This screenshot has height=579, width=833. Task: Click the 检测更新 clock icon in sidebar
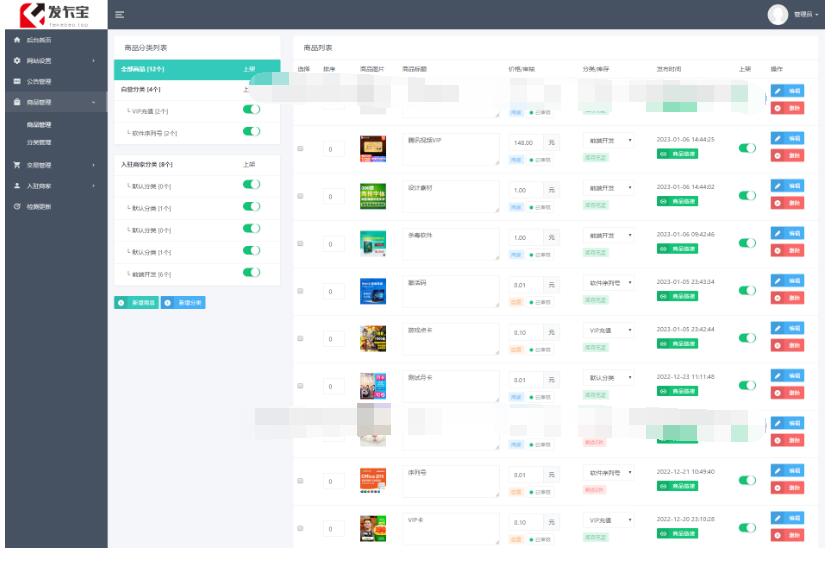coord(17,207)
